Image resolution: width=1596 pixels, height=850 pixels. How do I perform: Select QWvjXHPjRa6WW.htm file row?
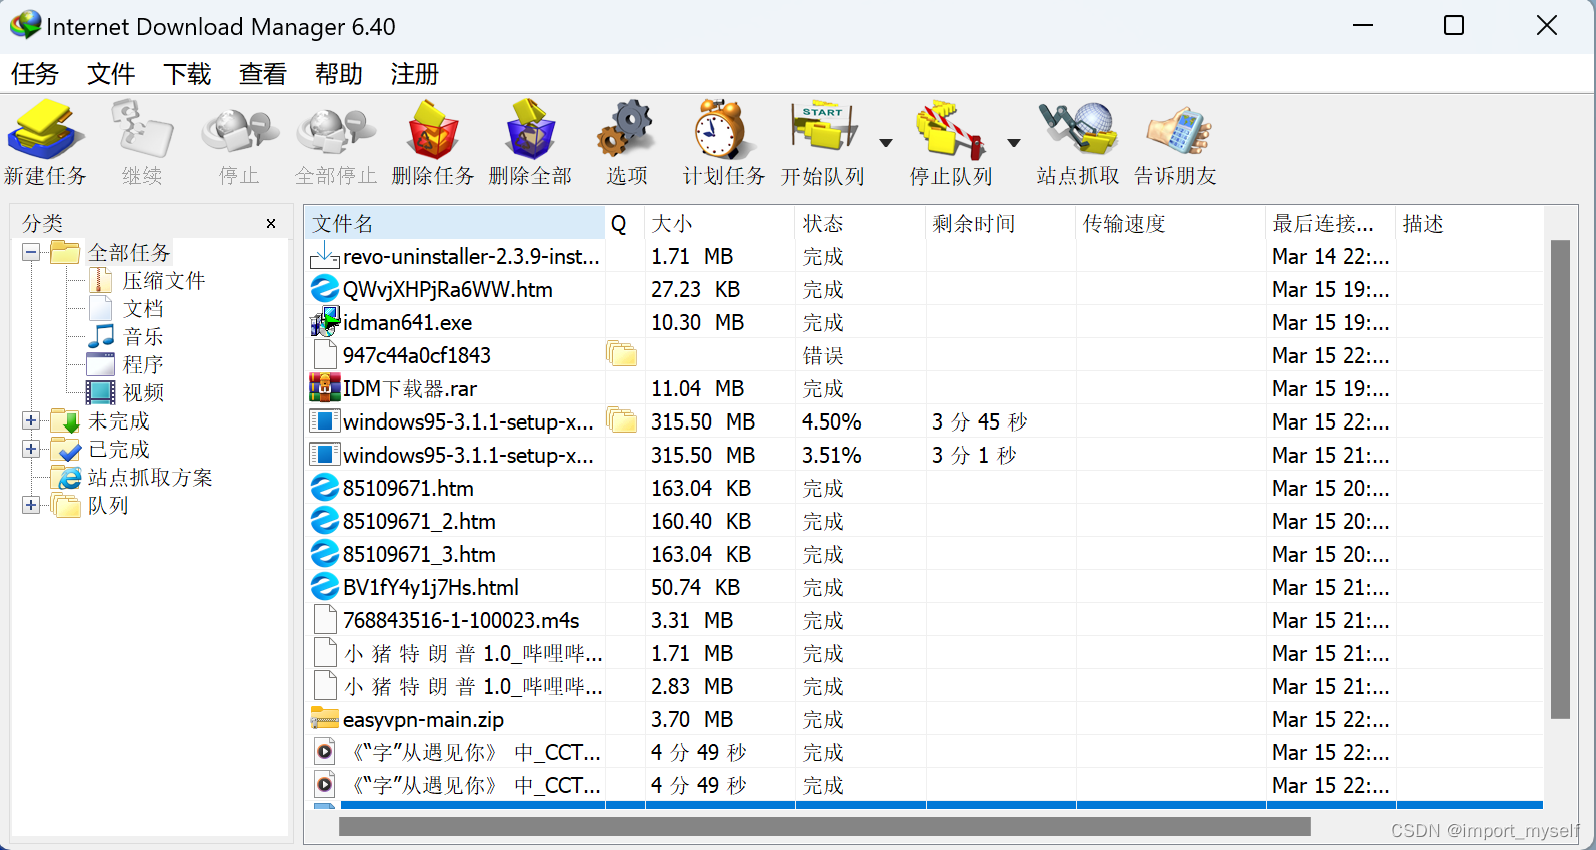click(x=925, y=290)
